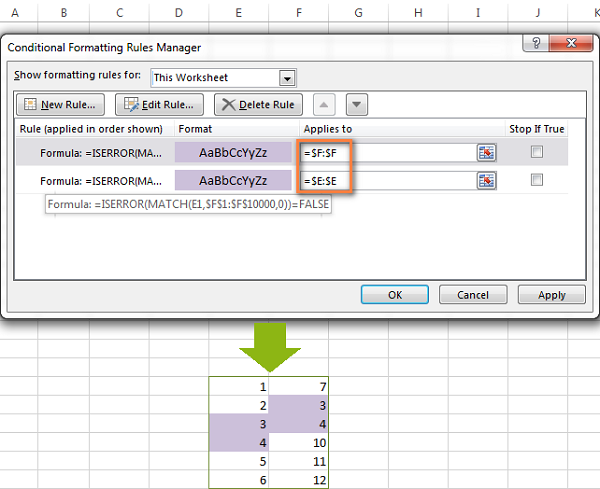Viewport: 600px width, 489px height.
Task: Select the cell containing 1
Action: 239,386
